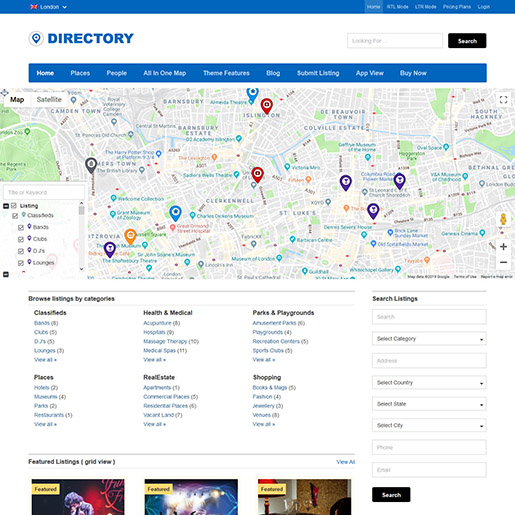The image size is (515, 515).
Task: Click the Victoria Miro map place pin
Action: (287, 167)
